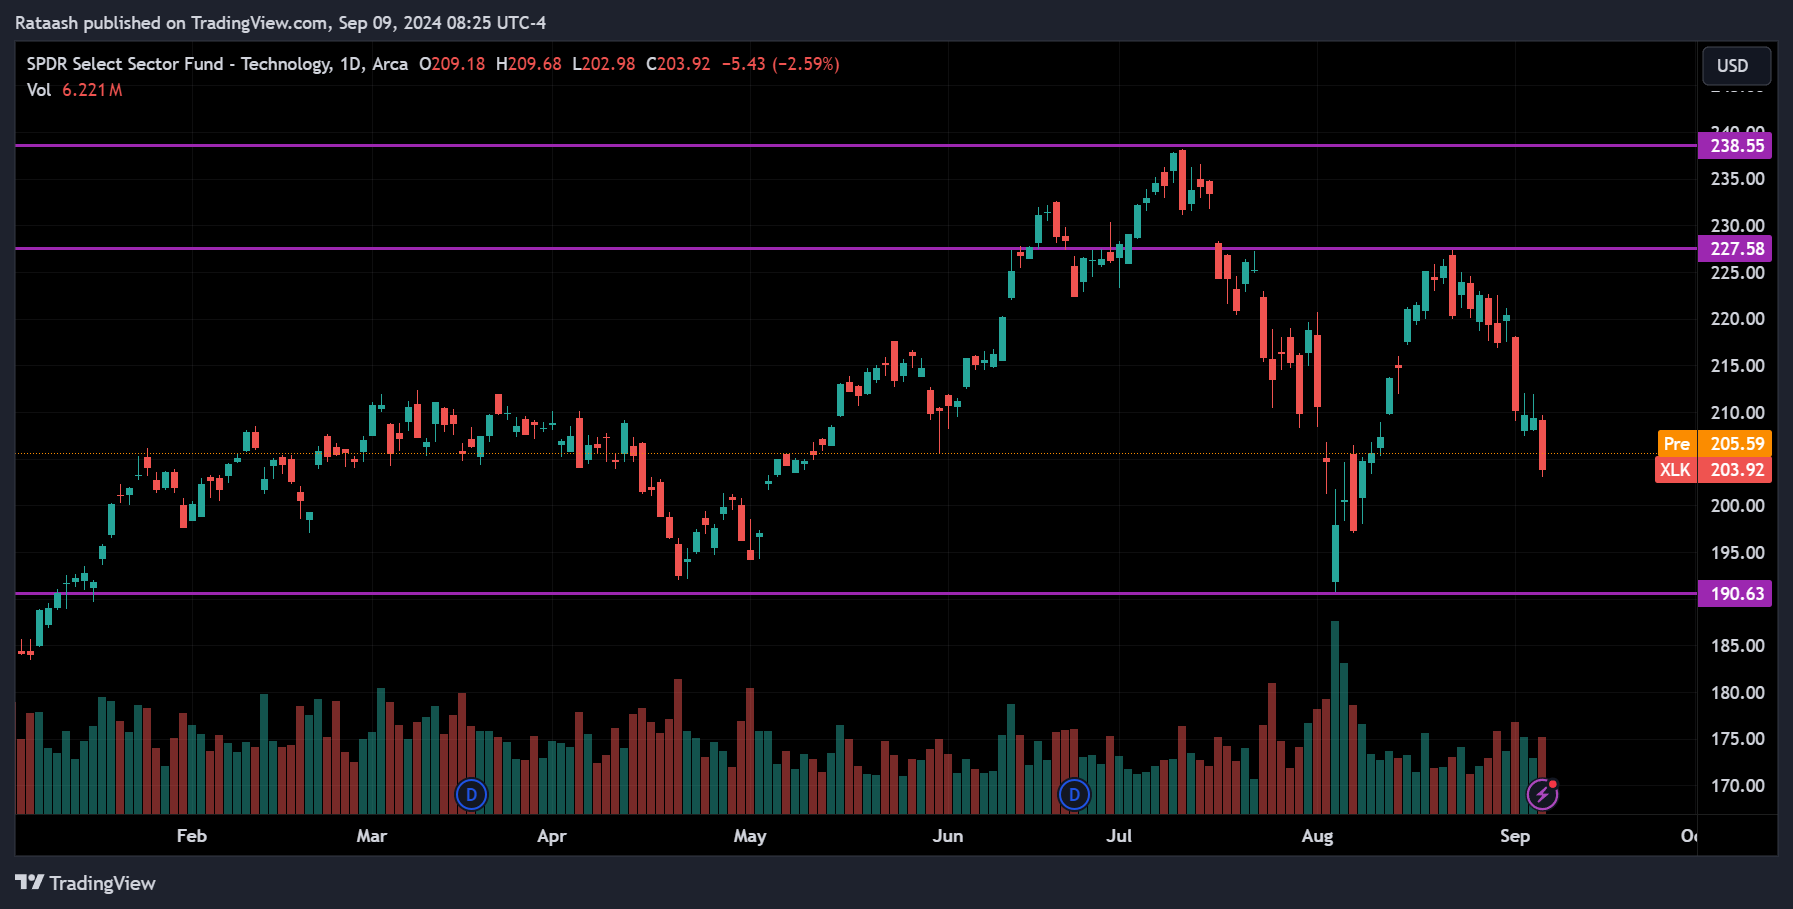
Task: Click the 185.00 price axis value
Action: pyautogui.click(x=1737, y=646)
